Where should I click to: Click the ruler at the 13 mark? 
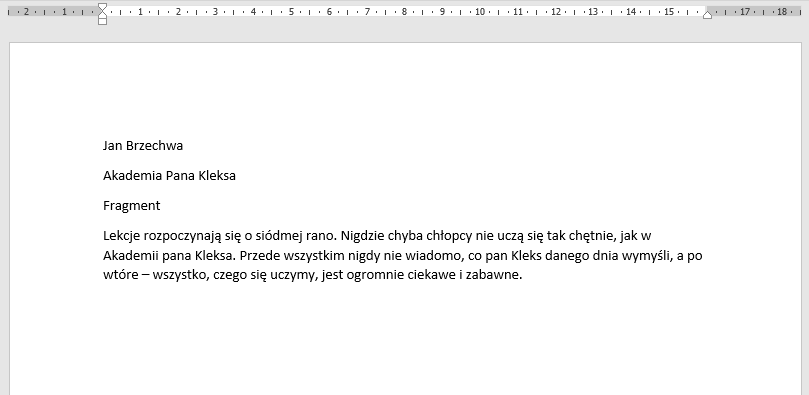click(593, 11)
